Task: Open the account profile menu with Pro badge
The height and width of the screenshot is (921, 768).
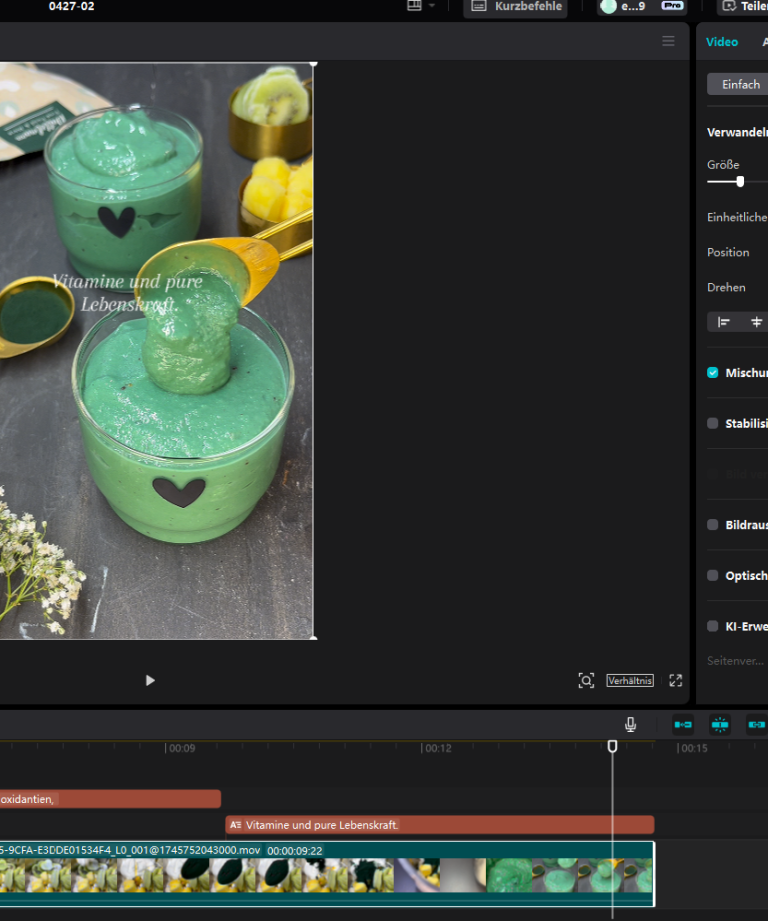Action: coord(642,6)
